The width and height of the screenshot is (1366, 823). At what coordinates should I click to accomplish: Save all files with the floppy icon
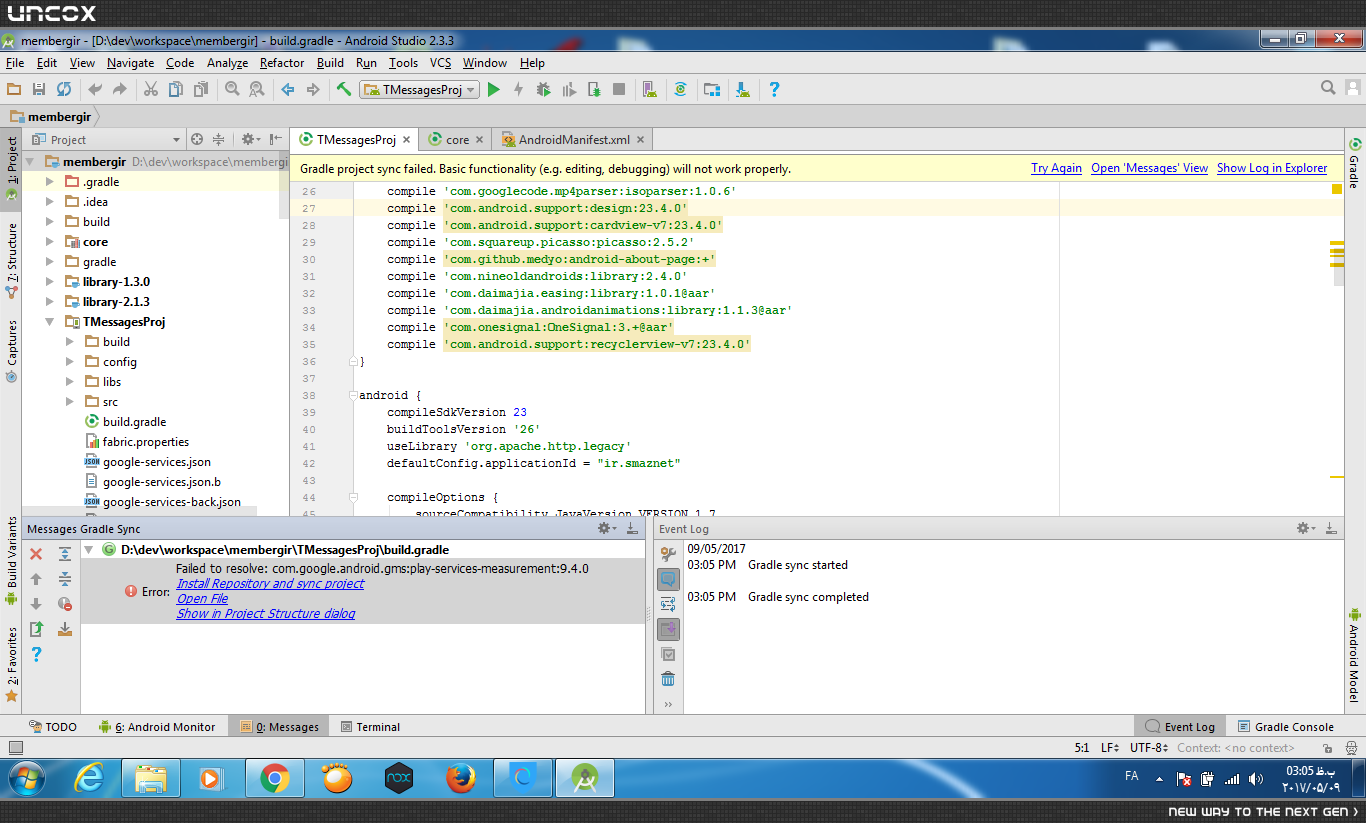tap(39, 89)
